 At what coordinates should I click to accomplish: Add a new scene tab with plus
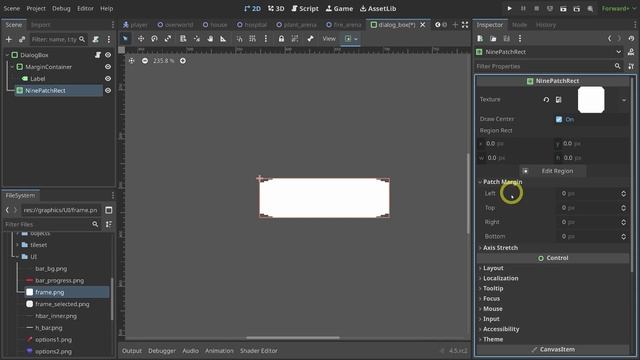tap(455, 25)
